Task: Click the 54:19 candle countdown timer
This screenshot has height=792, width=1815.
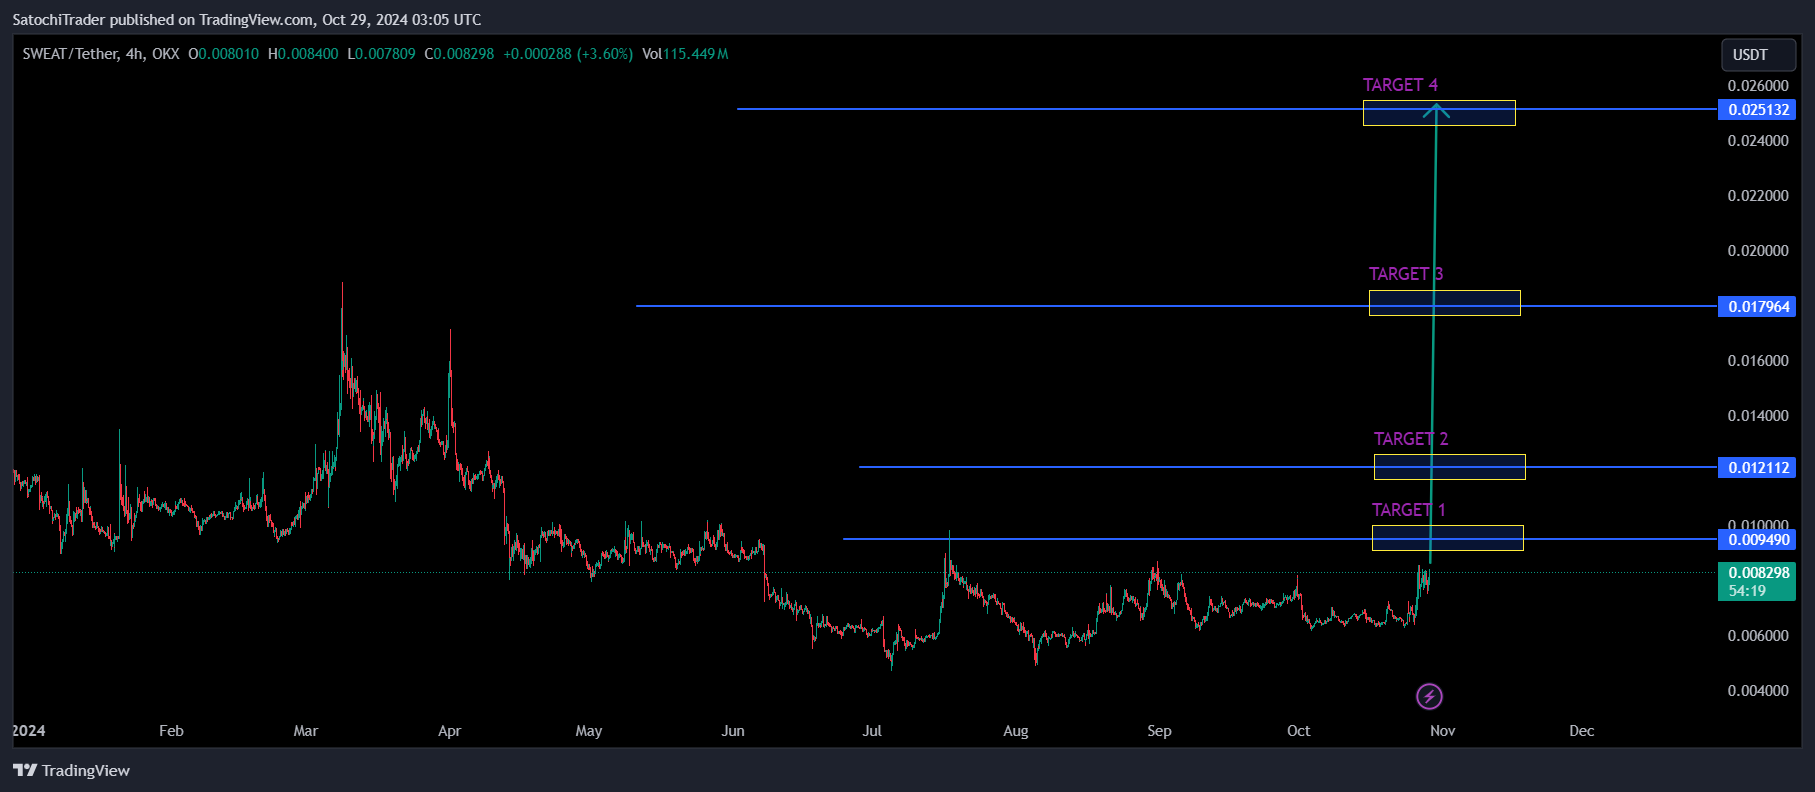Action: 1747,591
